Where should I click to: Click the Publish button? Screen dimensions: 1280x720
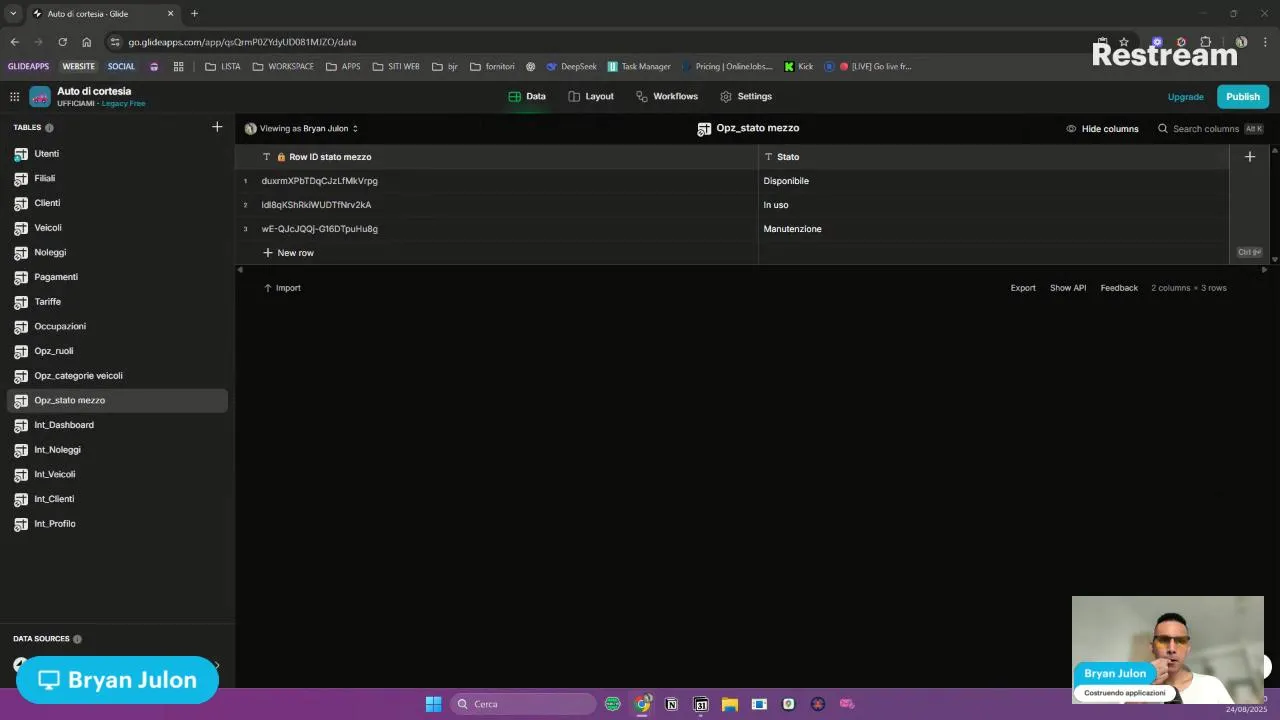(x=1243, y=97)
